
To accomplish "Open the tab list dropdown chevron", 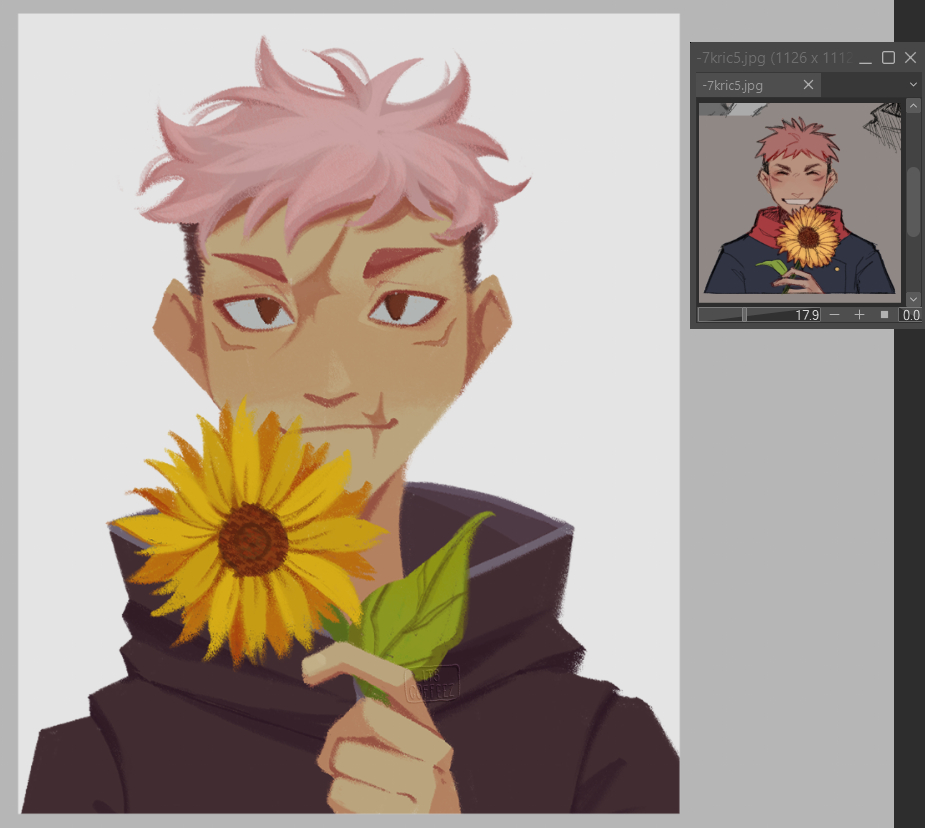I will pos(912,85).
